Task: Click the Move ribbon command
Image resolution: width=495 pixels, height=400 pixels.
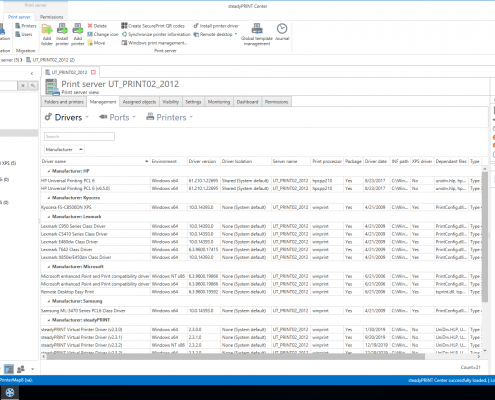Action: pyautogui.click(x=96, y=43)
